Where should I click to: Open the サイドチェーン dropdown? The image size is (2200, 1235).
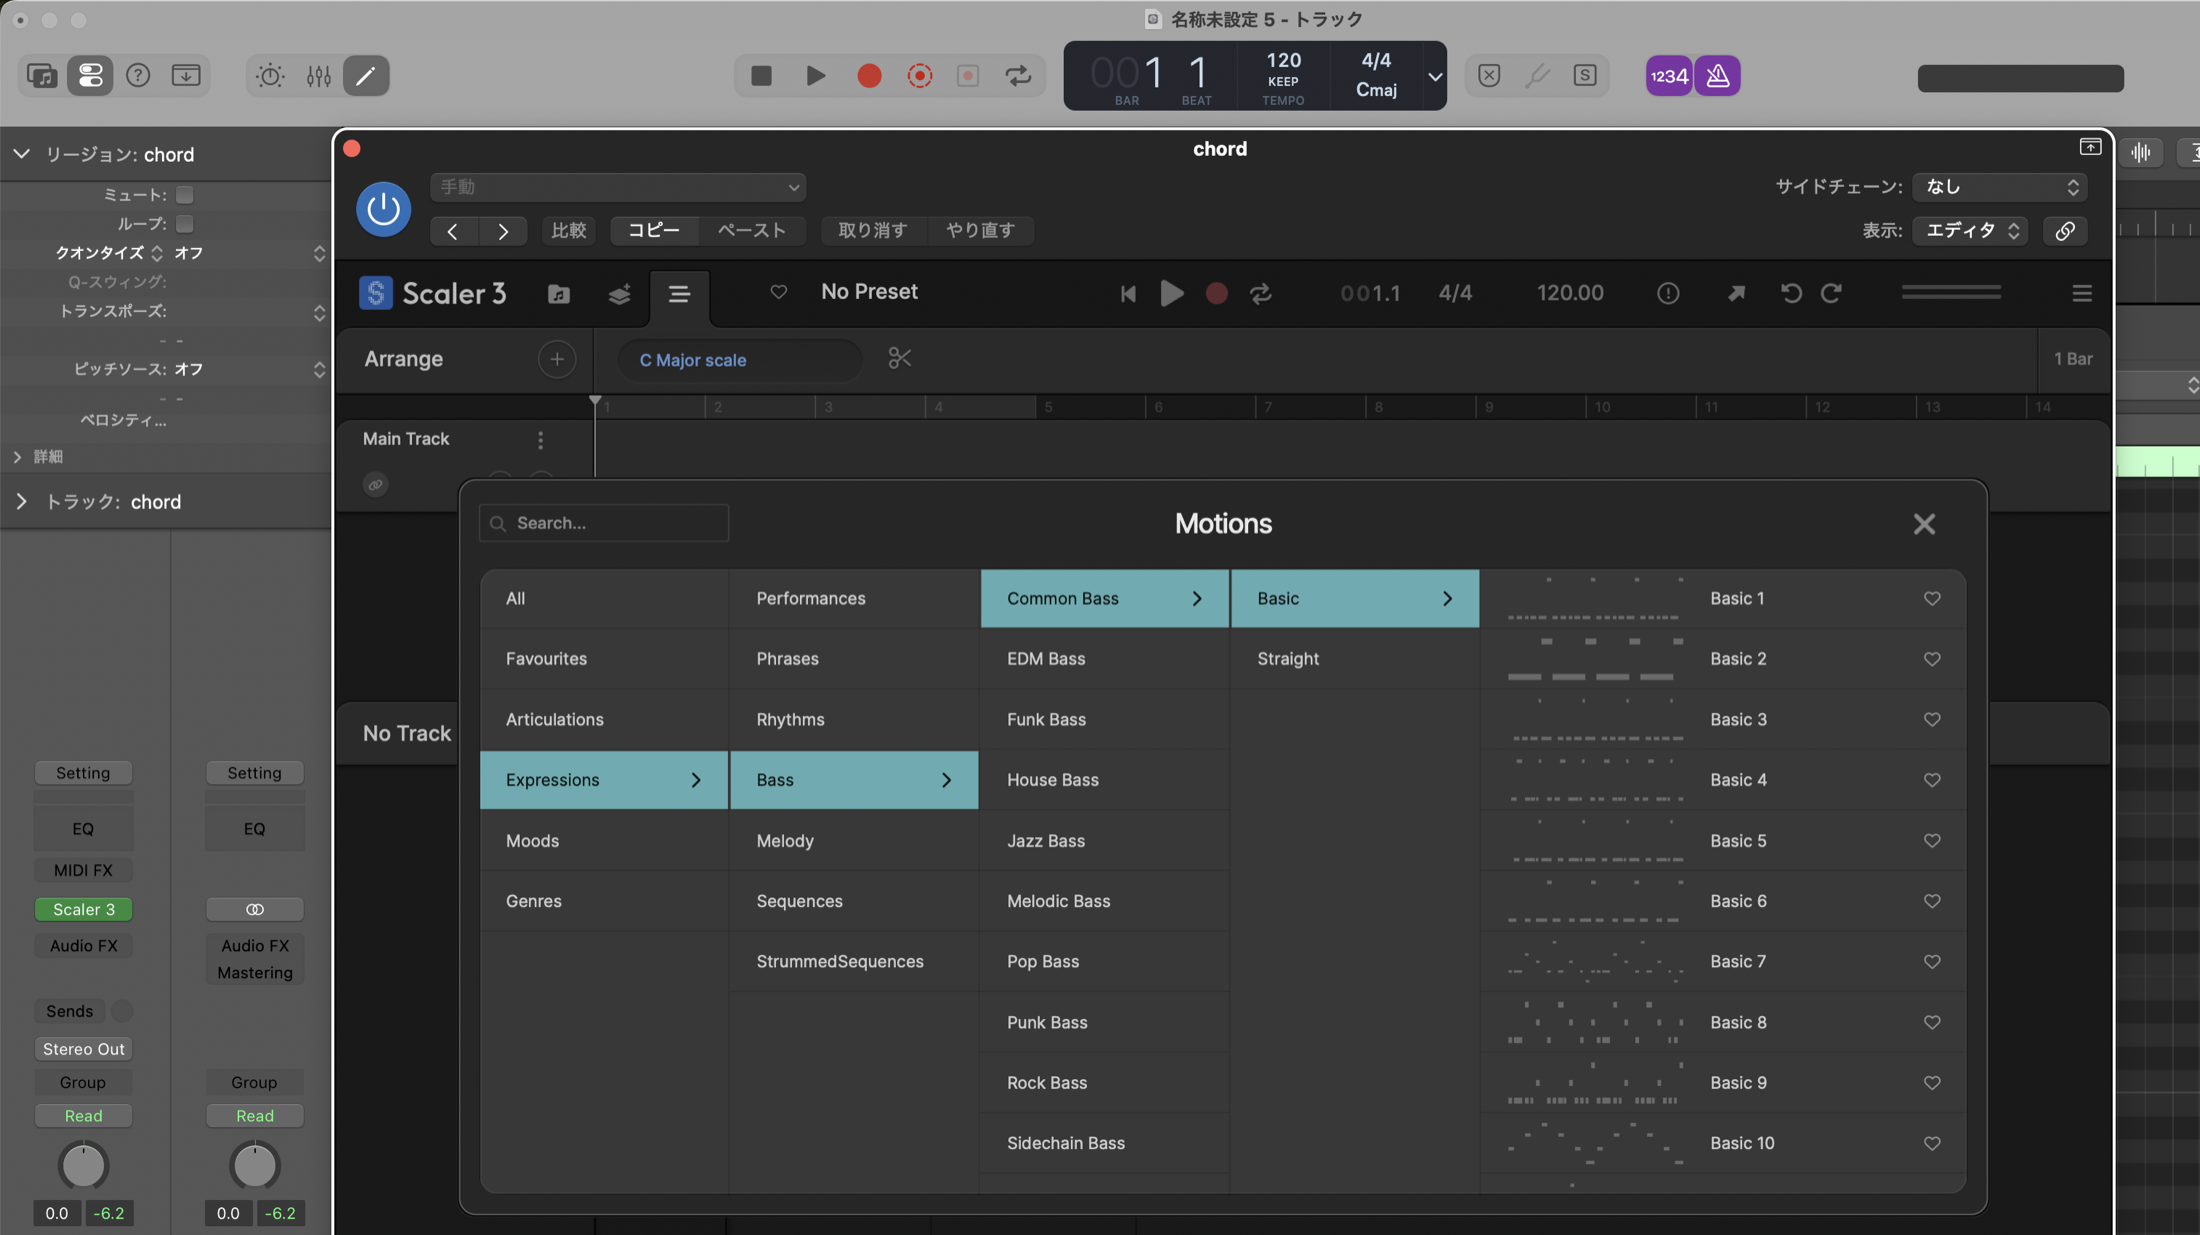1999,187
